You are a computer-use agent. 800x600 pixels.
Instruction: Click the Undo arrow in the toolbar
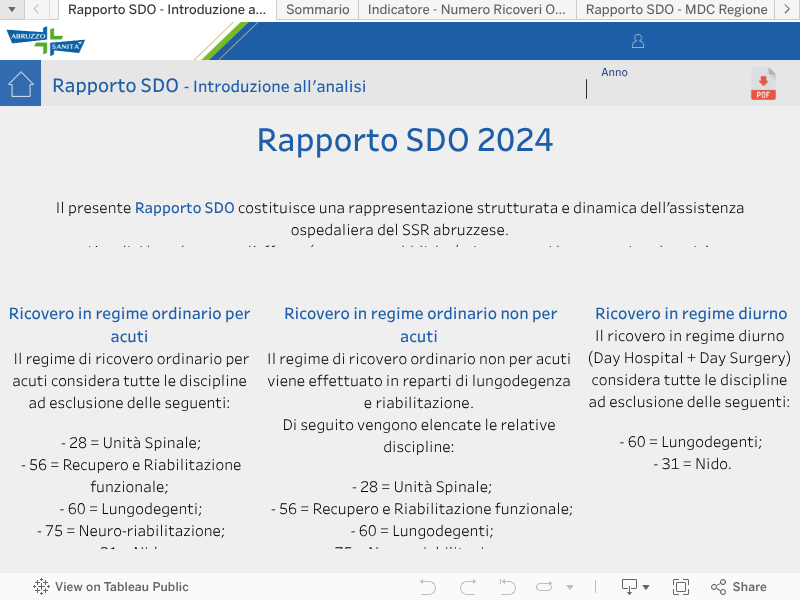coord(428,587)
